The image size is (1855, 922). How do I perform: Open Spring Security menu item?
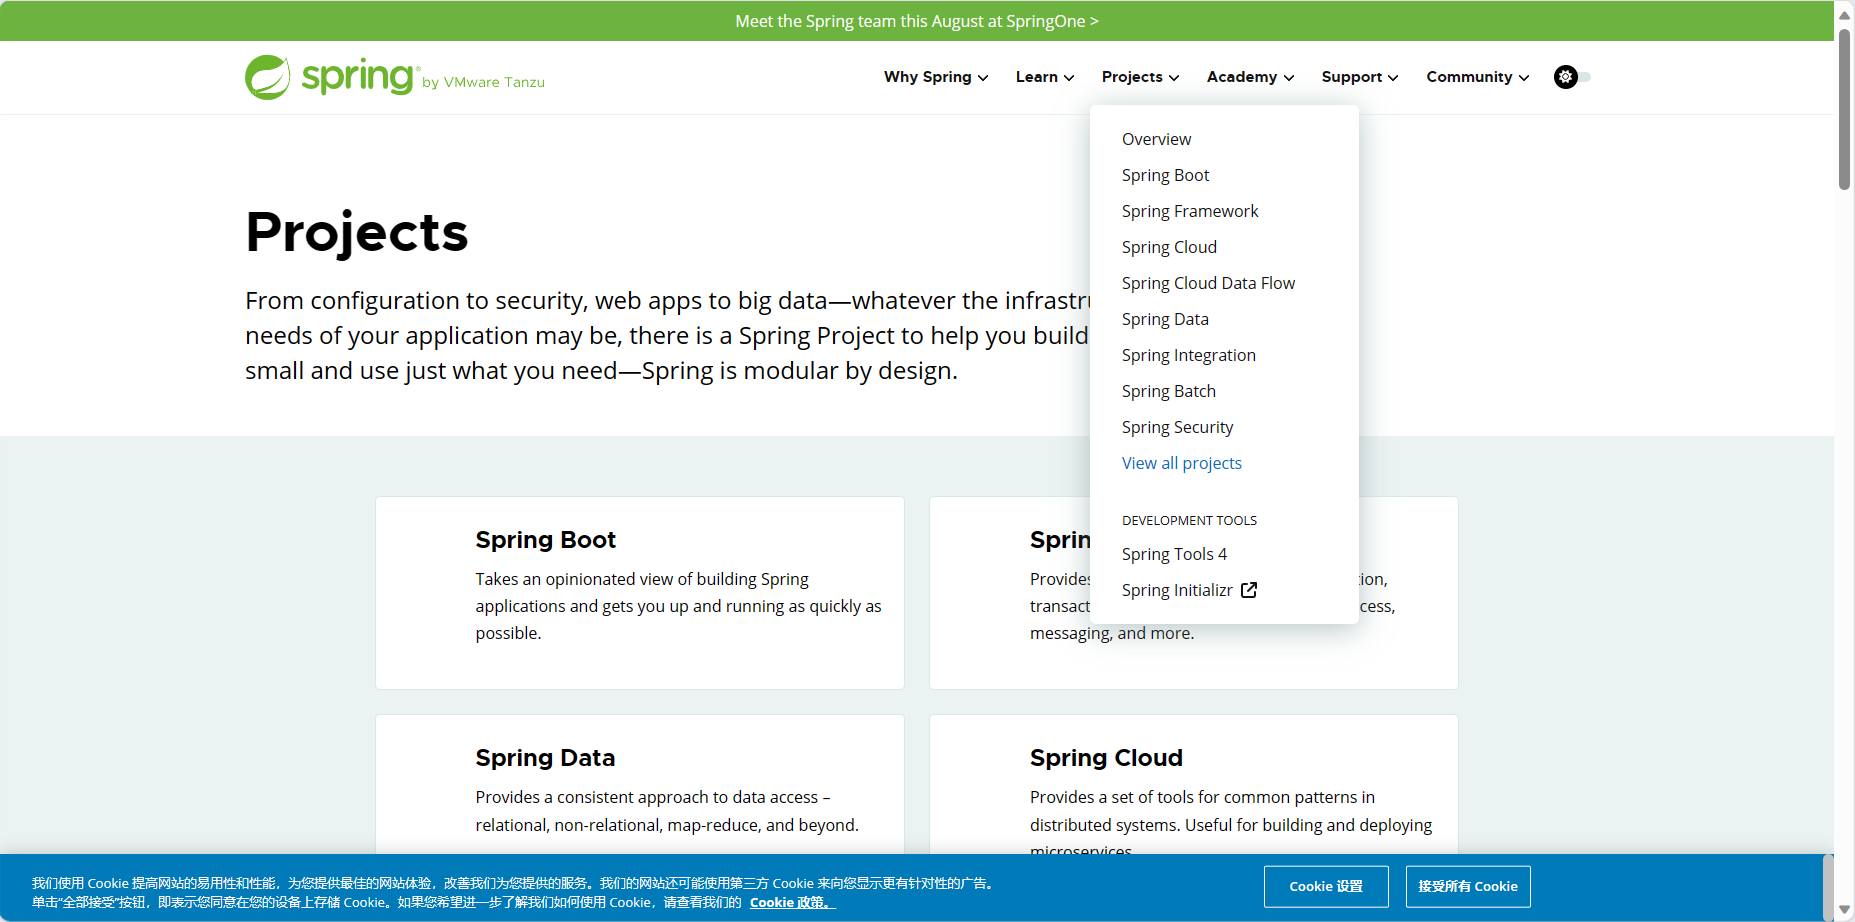[1177, 427]
